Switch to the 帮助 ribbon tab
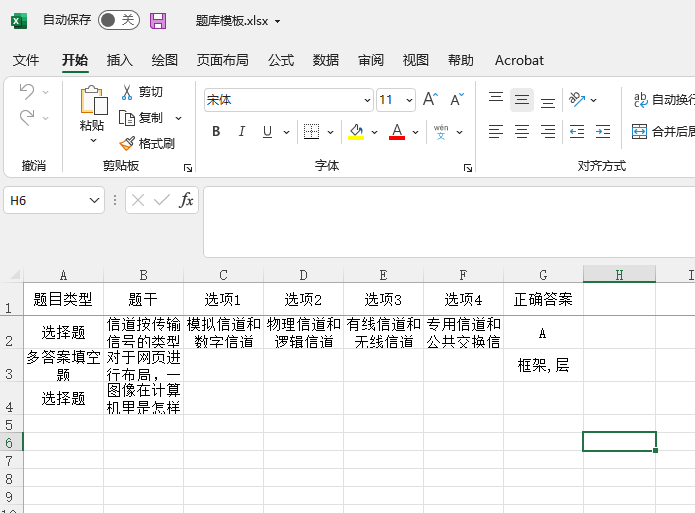The height and width of the screenshot is (513, 695). pos(461,60)
